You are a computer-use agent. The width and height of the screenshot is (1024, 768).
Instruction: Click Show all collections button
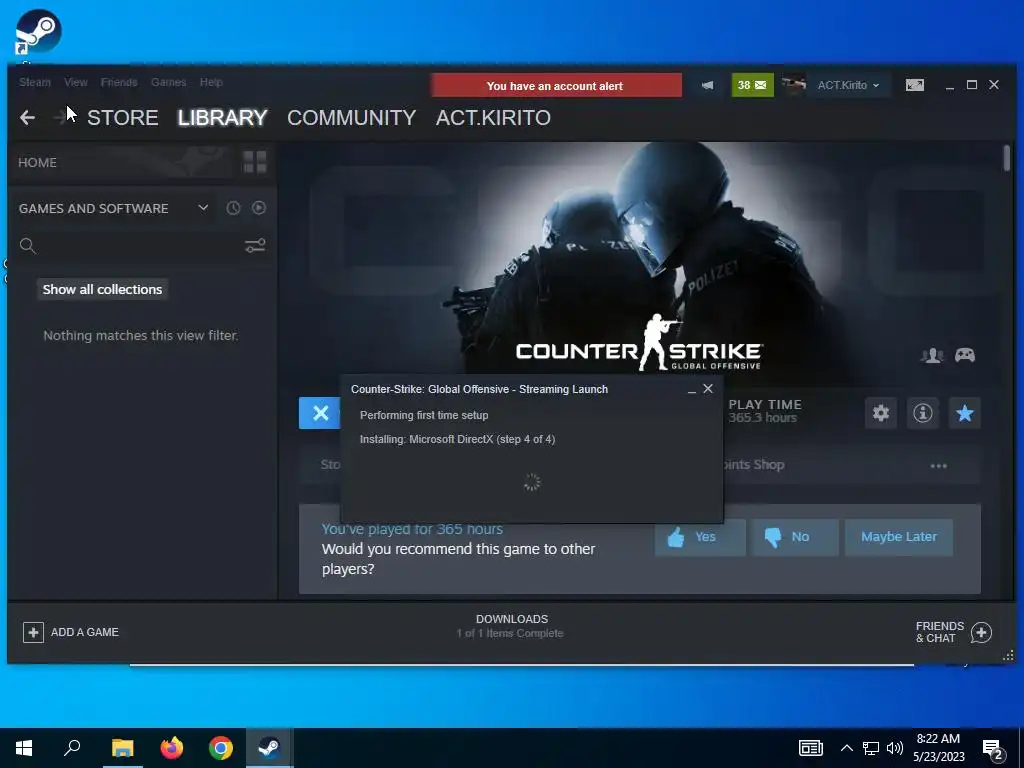[103, 289]
